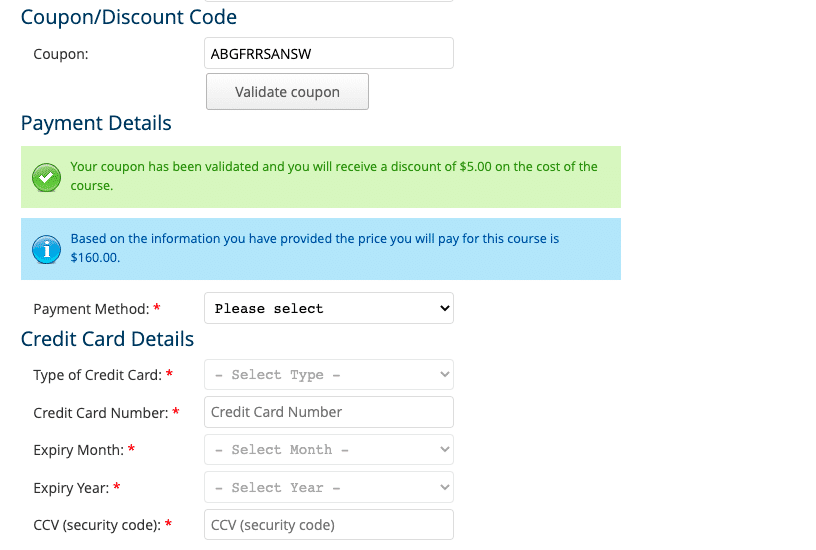The image size is (816, 550).
Task: Click the $160.00 course price notice text
Action: 315,248
